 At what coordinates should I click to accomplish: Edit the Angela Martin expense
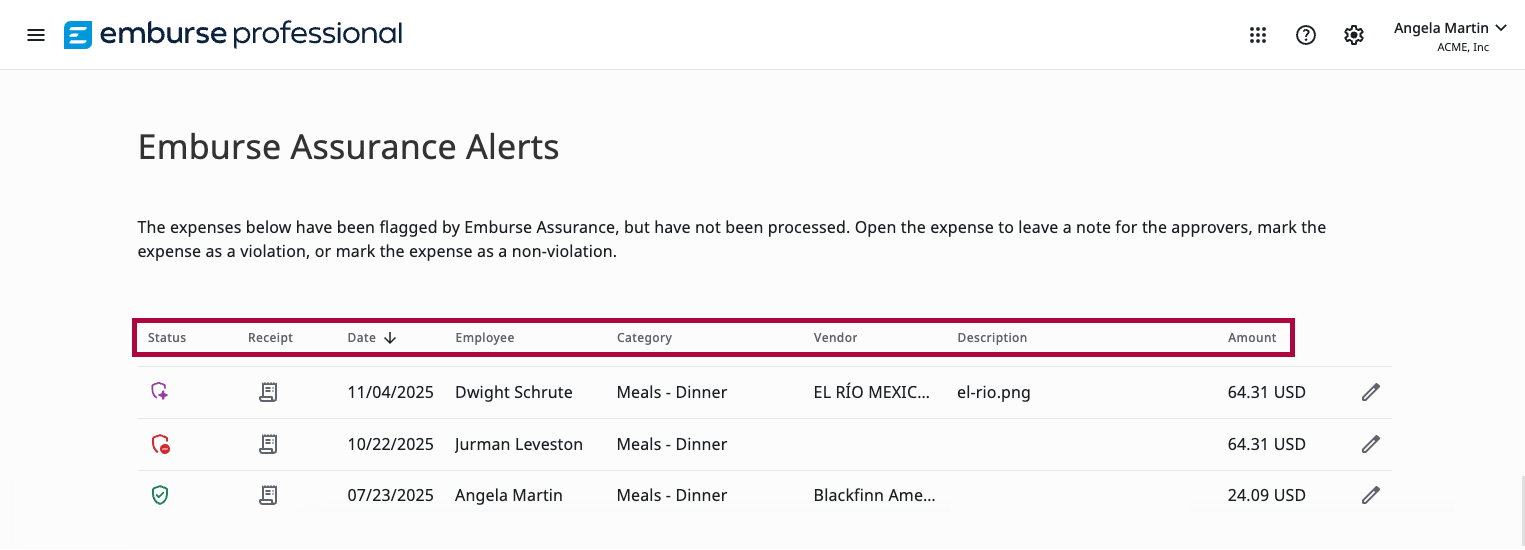coord(1370,495)
